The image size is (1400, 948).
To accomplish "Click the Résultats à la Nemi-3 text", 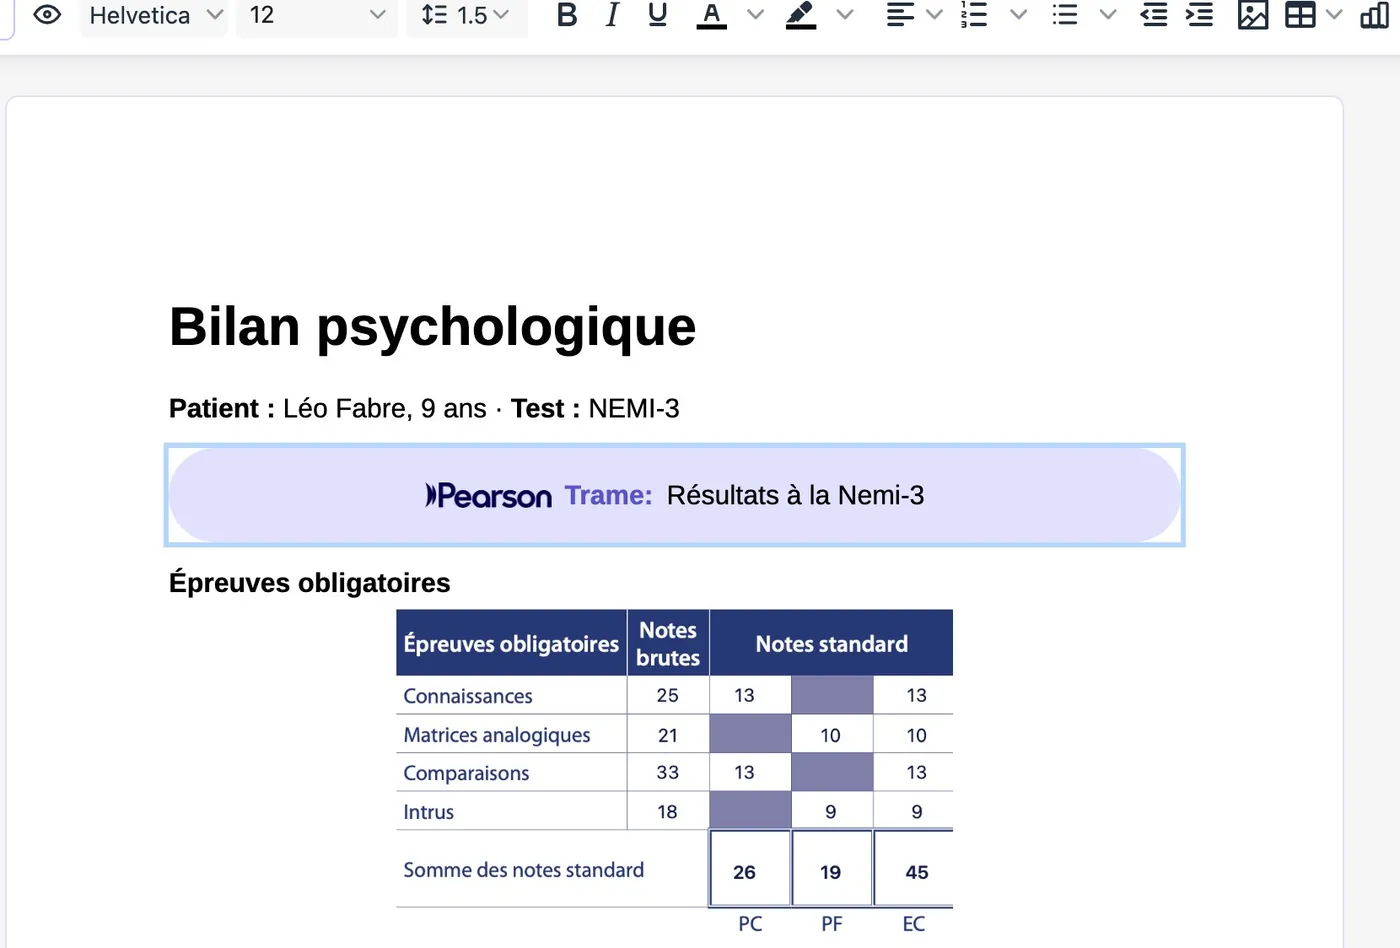I will pyautogui.click(x=796, y=495).
